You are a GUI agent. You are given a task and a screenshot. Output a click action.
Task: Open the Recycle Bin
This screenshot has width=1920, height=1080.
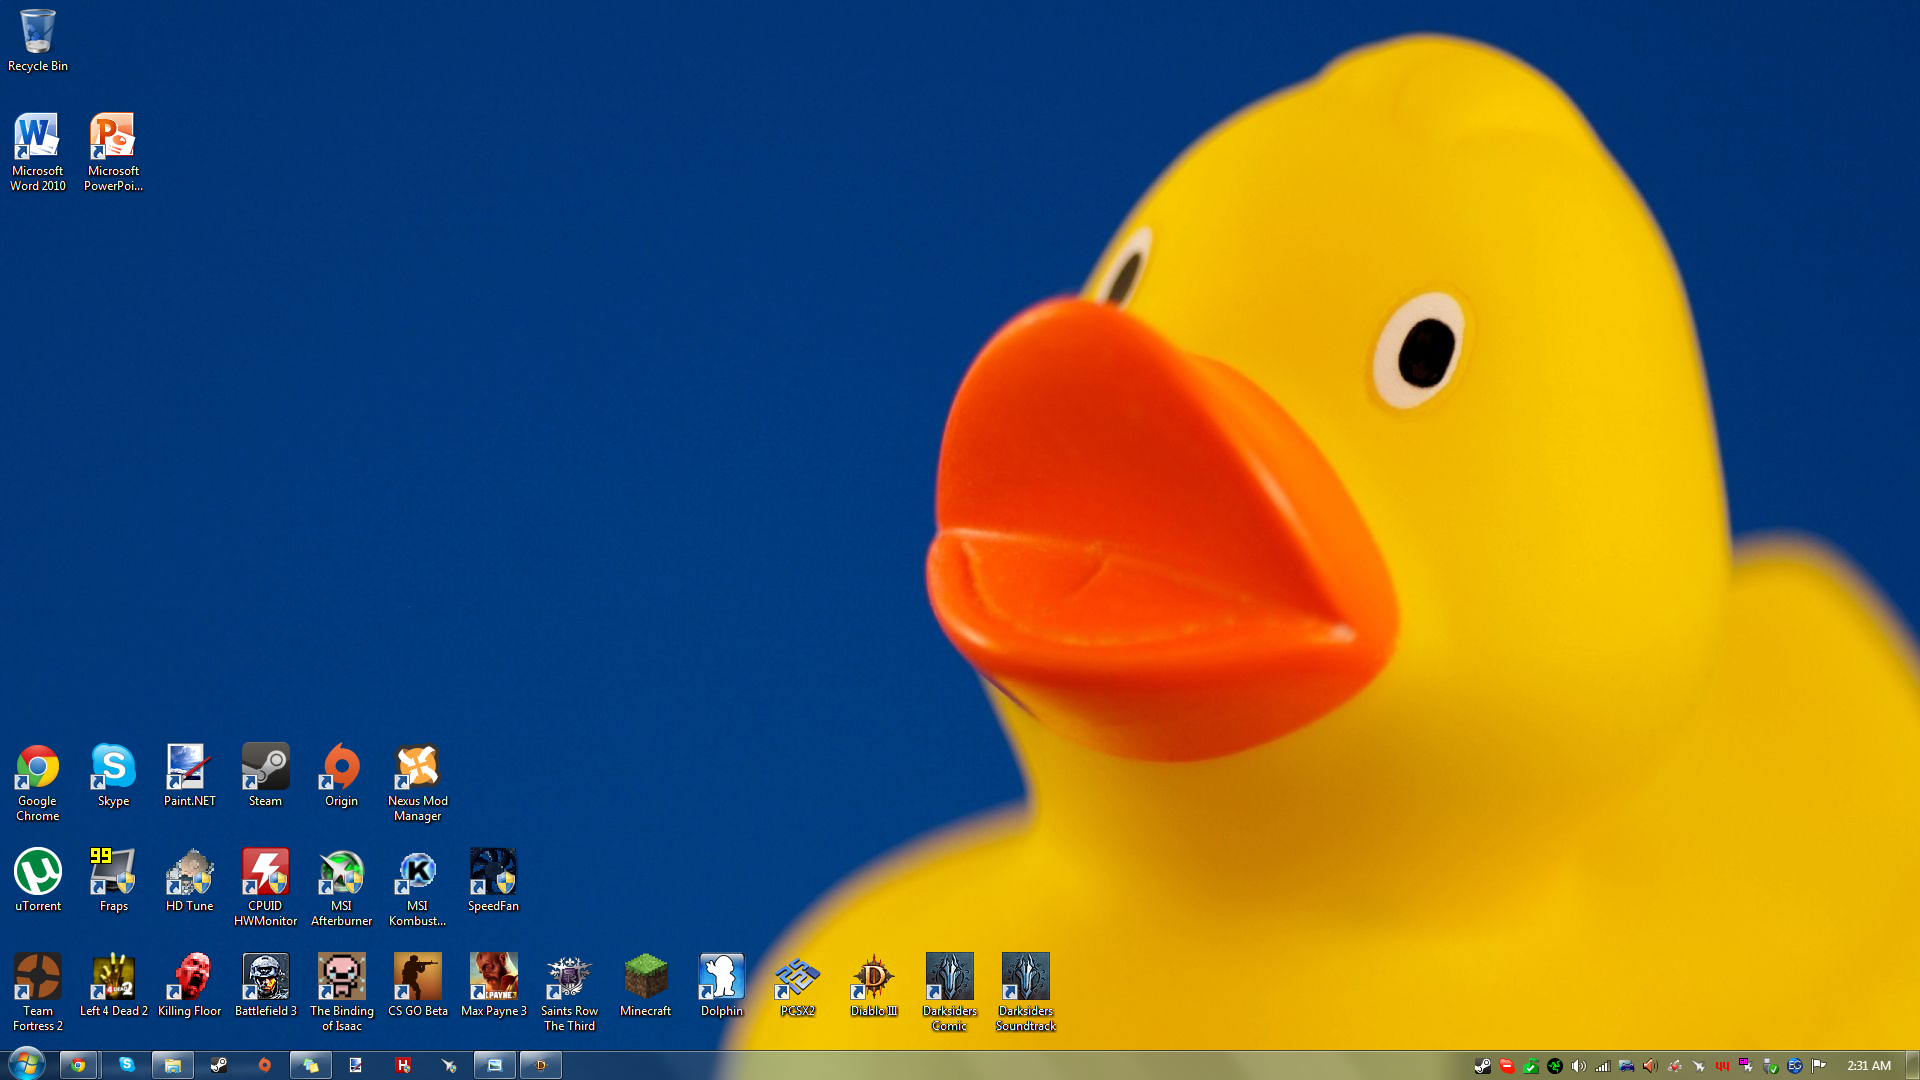coord(38,32)
